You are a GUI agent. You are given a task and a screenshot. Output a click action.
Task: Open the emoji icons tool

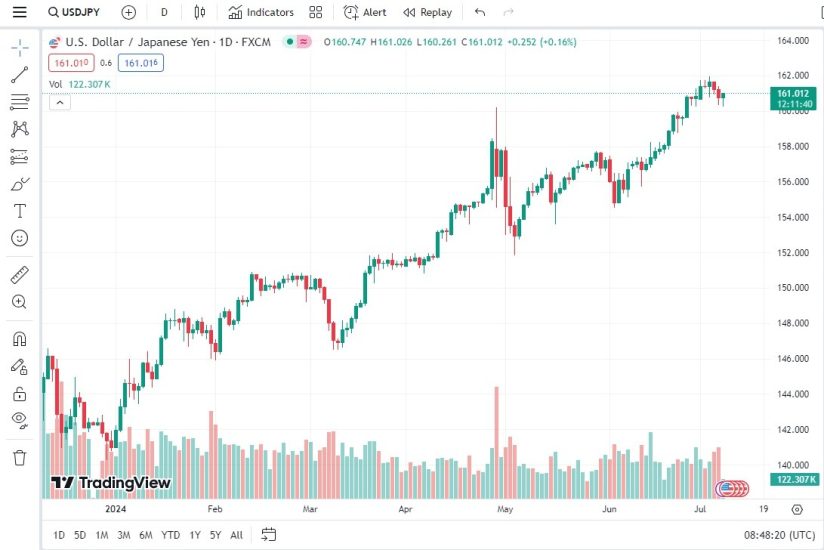pos(19,238)
